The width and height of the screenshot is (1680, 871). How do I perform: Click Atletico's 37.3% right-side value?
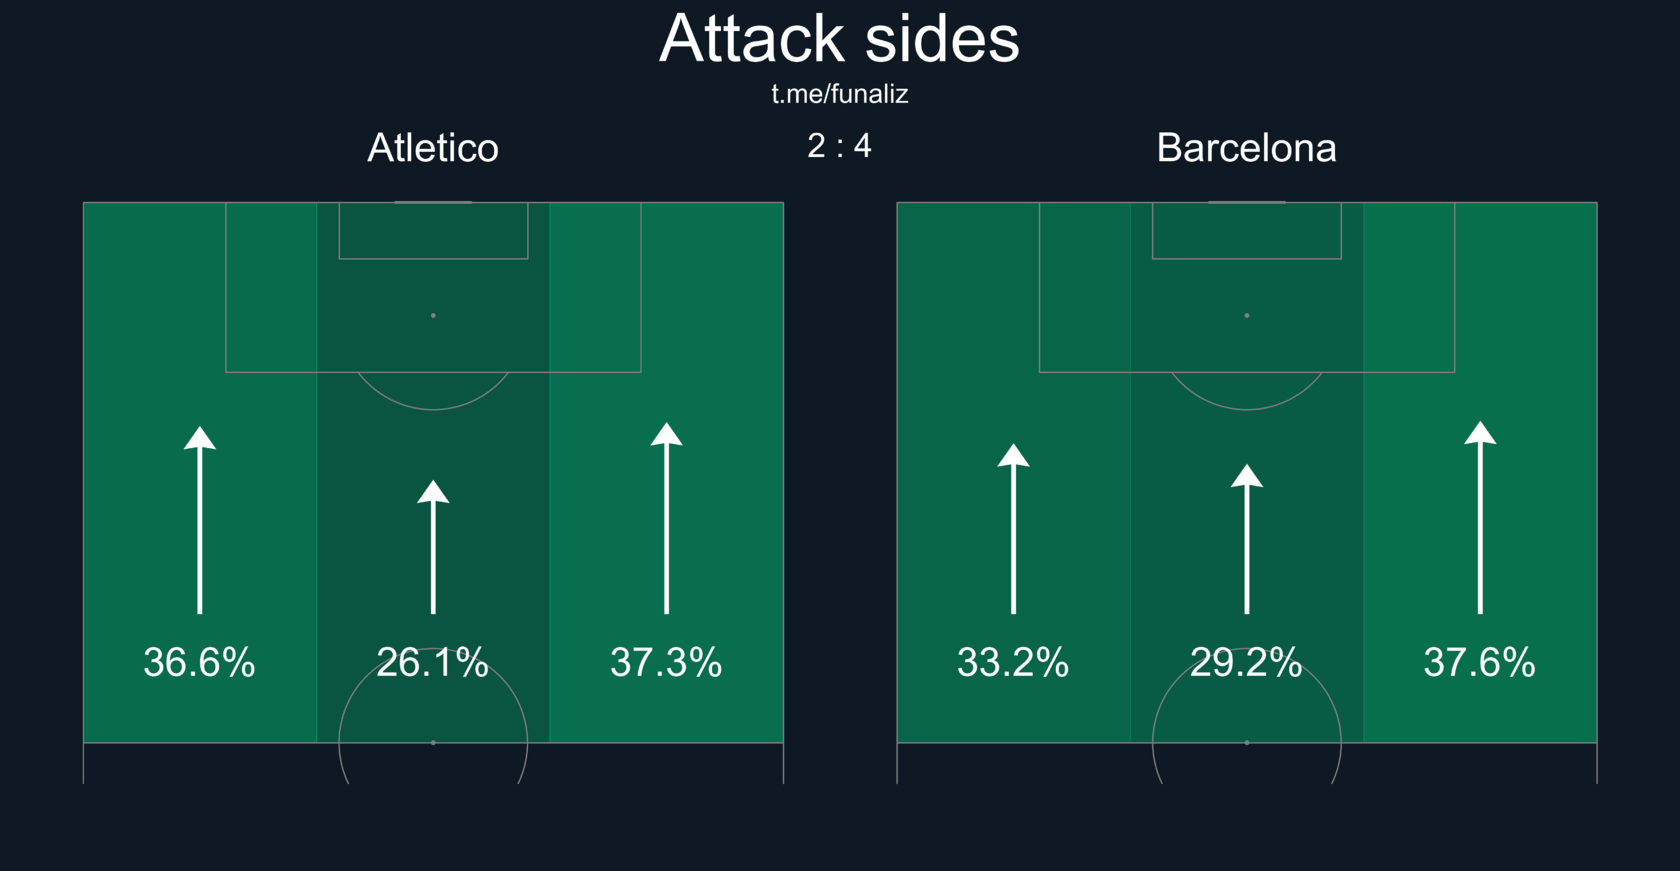(666, 662)
